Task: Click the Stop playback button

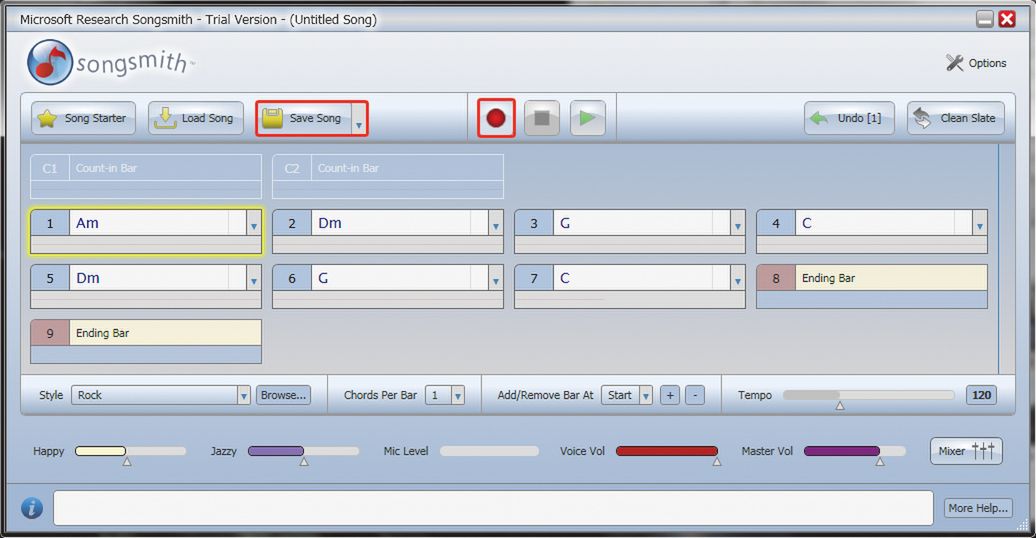Action: pos(542,118)
